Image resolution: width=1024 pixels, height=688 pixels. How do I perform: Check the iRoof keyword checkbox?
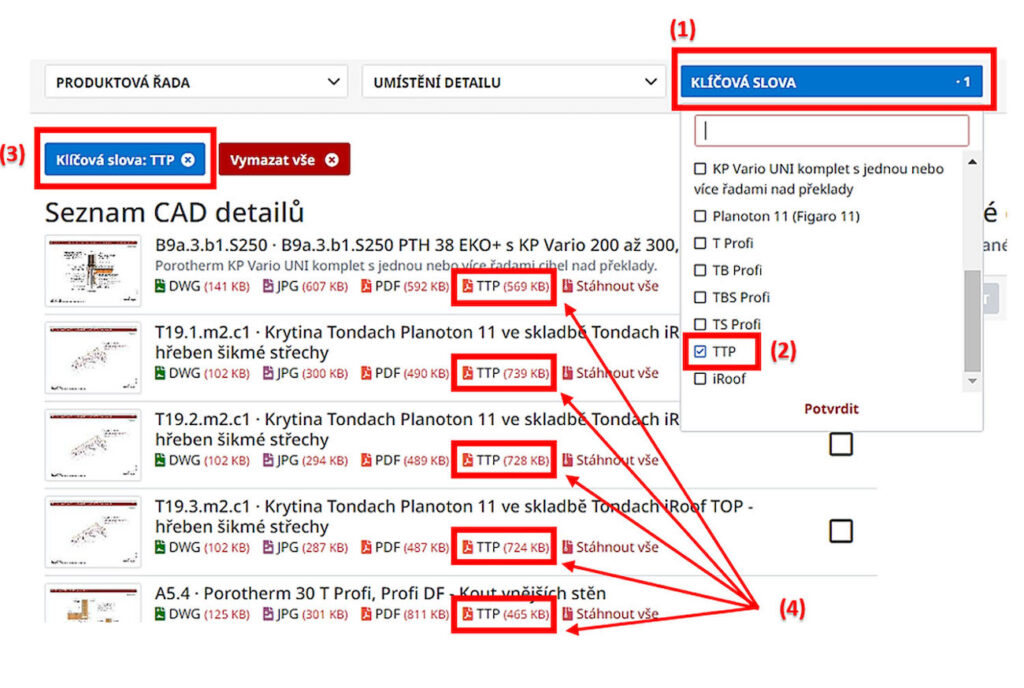tap(700, 379)
